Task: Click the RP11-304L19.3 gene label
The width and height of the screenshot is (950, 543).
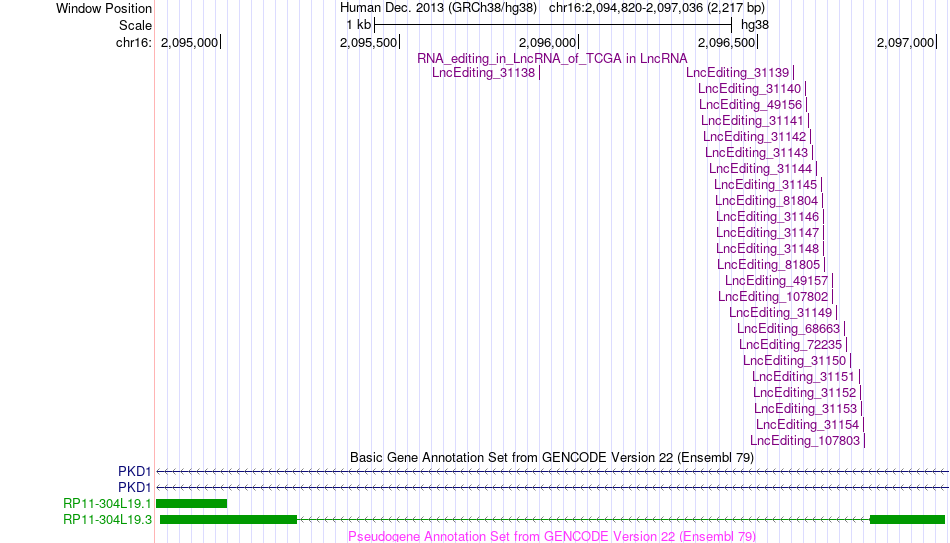Action: click(x=107, y=519)
